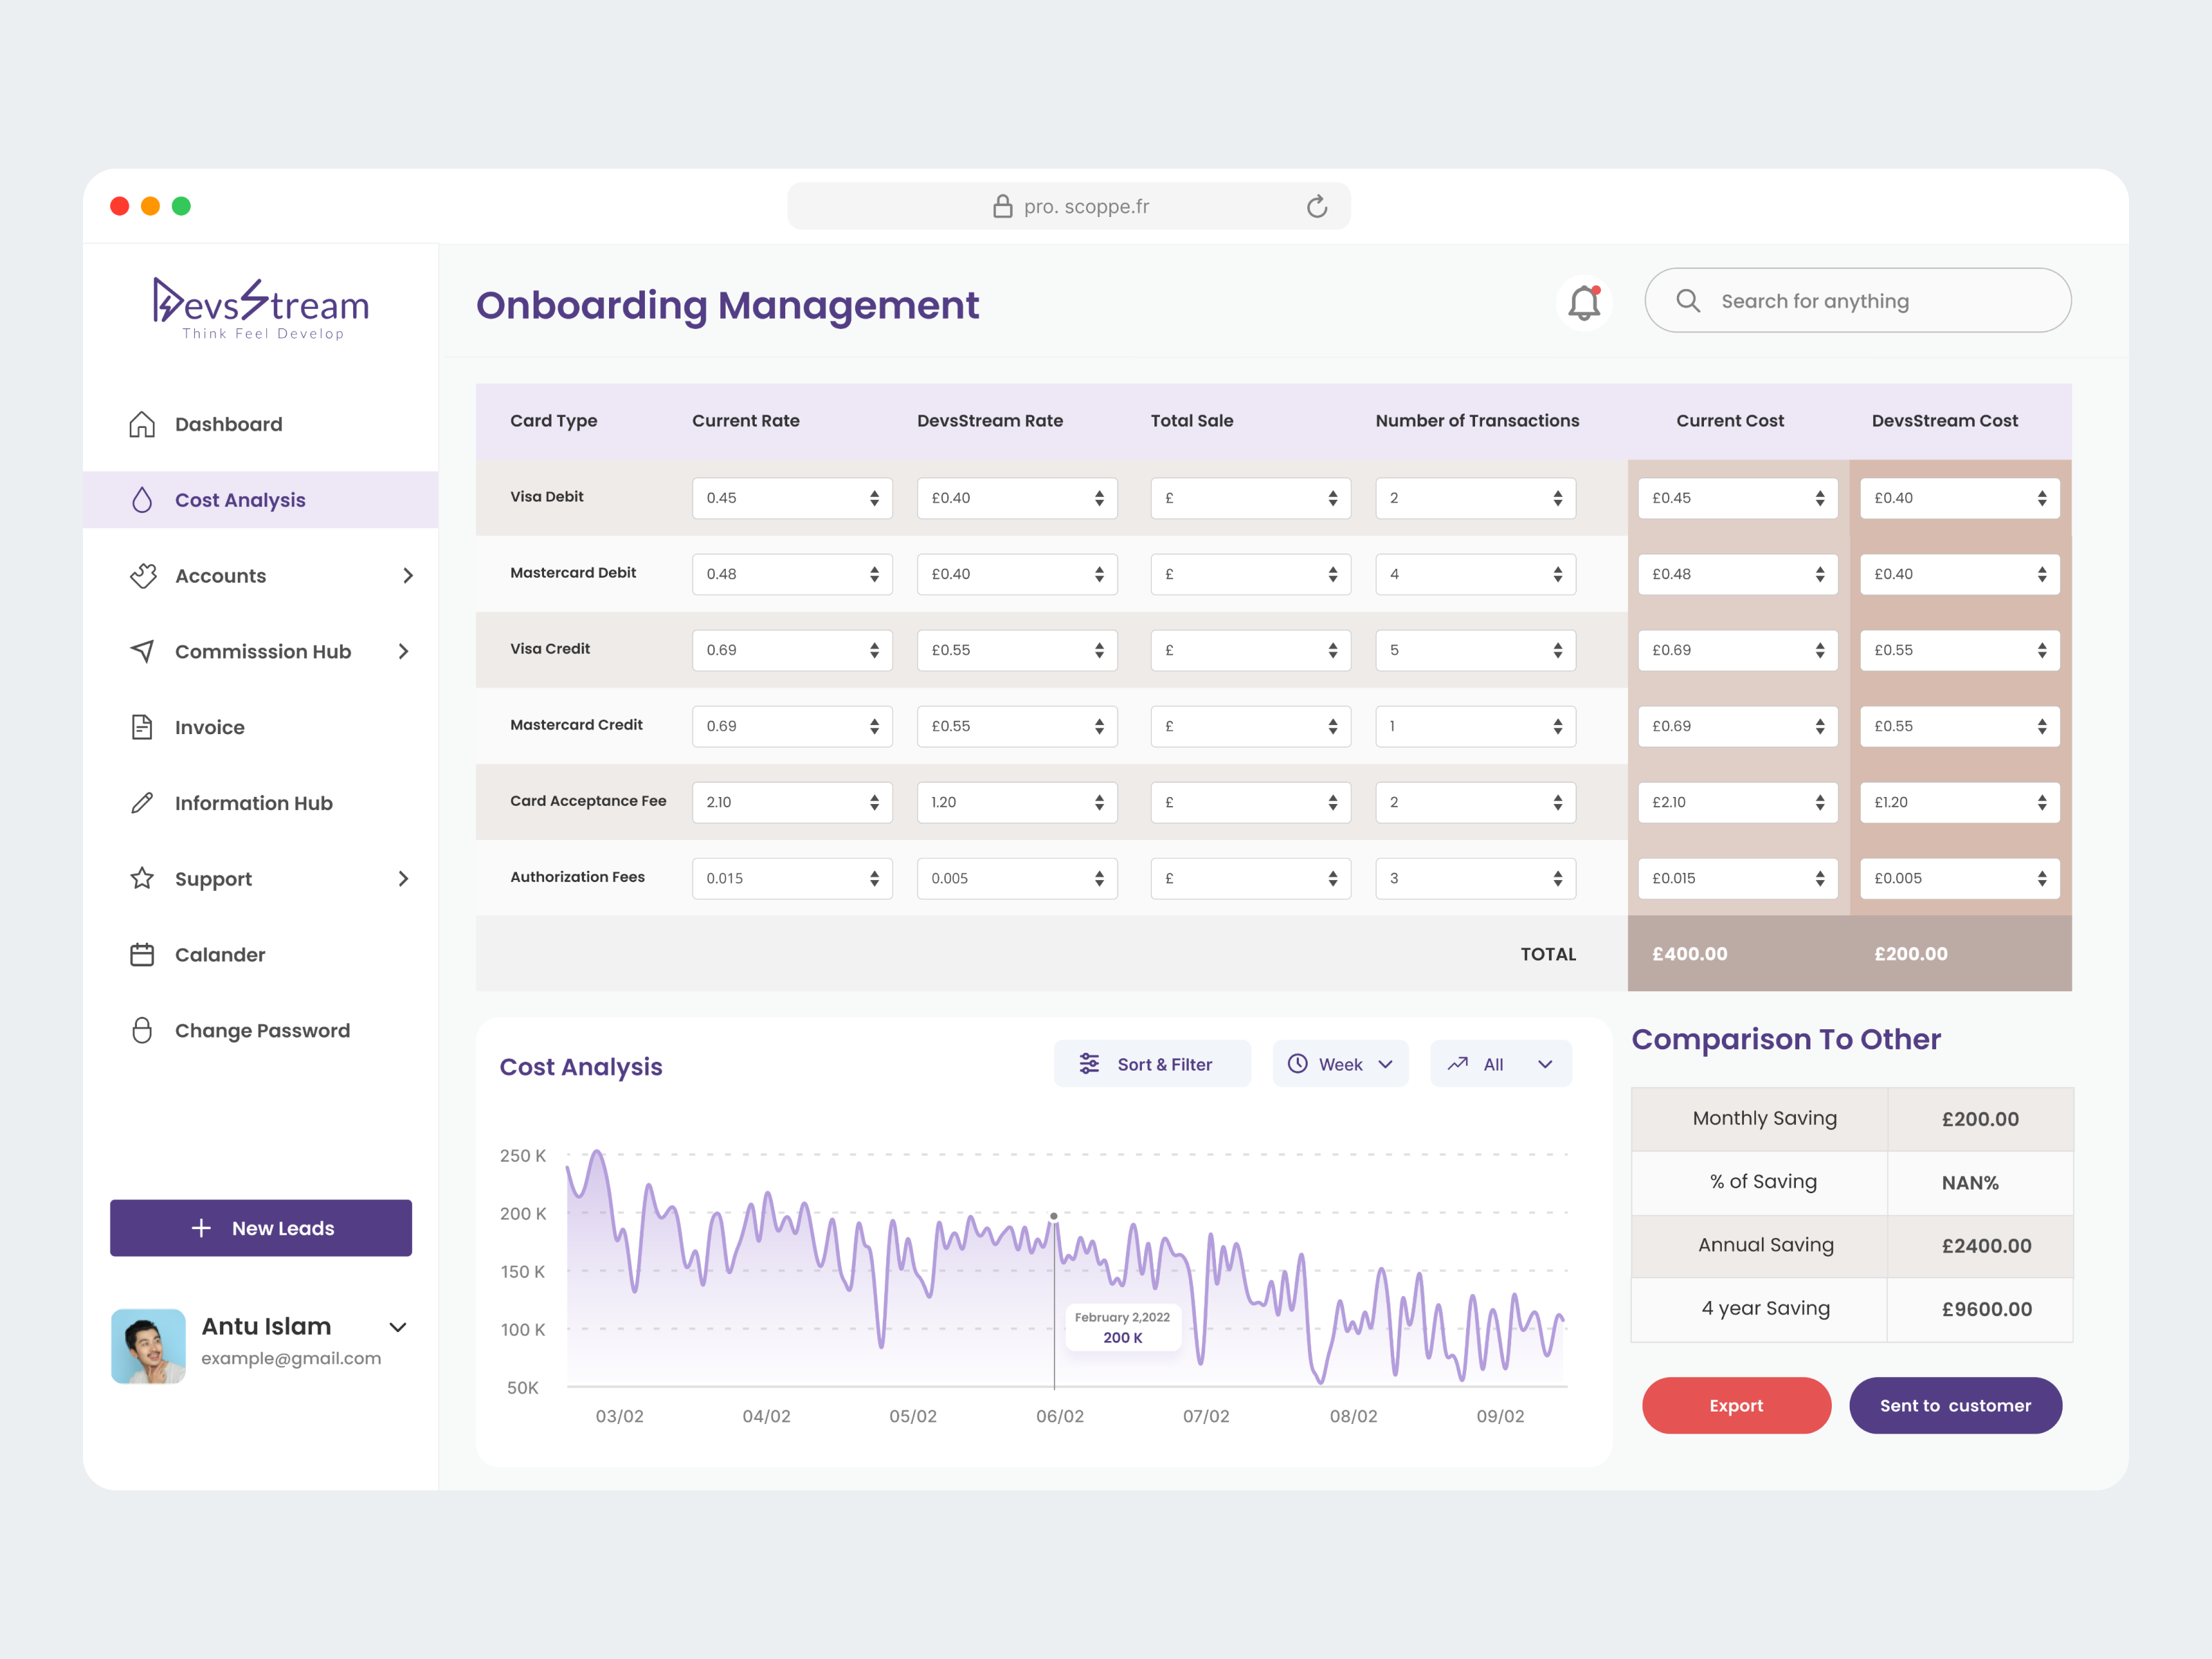Open the Week period dropdown
The width and height of the screenshot is (2212, 1659).
[x=1340, y=1064]
